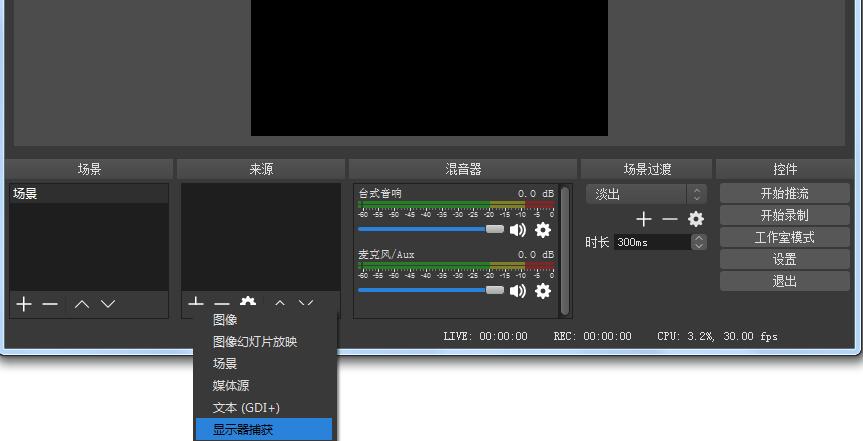Adjust the 麦克风/Aux volume slider
863x441 pixels.
[x=431, y=290]
